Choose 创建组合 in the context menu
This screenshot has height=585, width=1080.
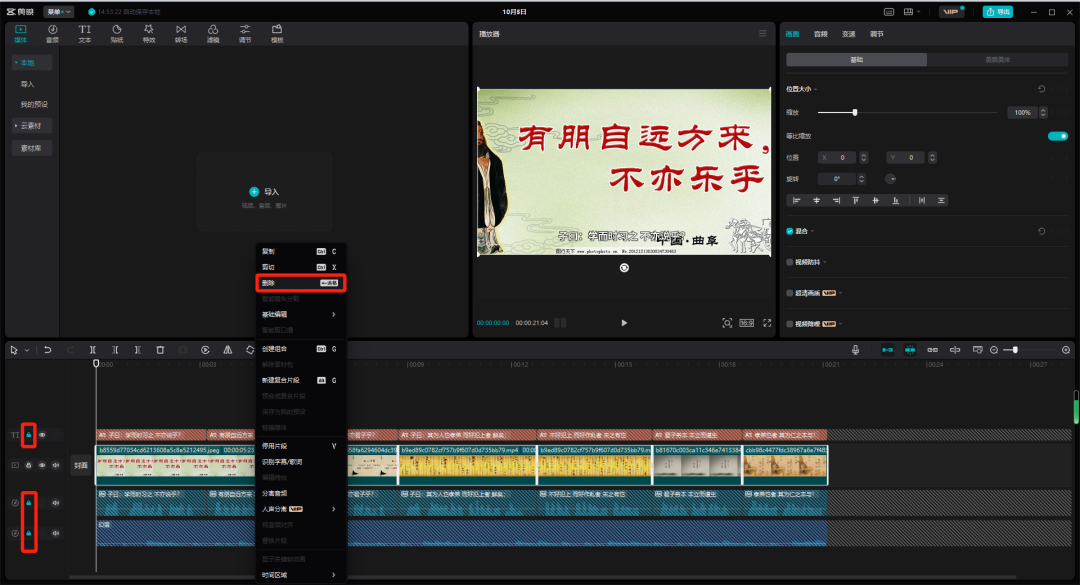pos(300,349)
